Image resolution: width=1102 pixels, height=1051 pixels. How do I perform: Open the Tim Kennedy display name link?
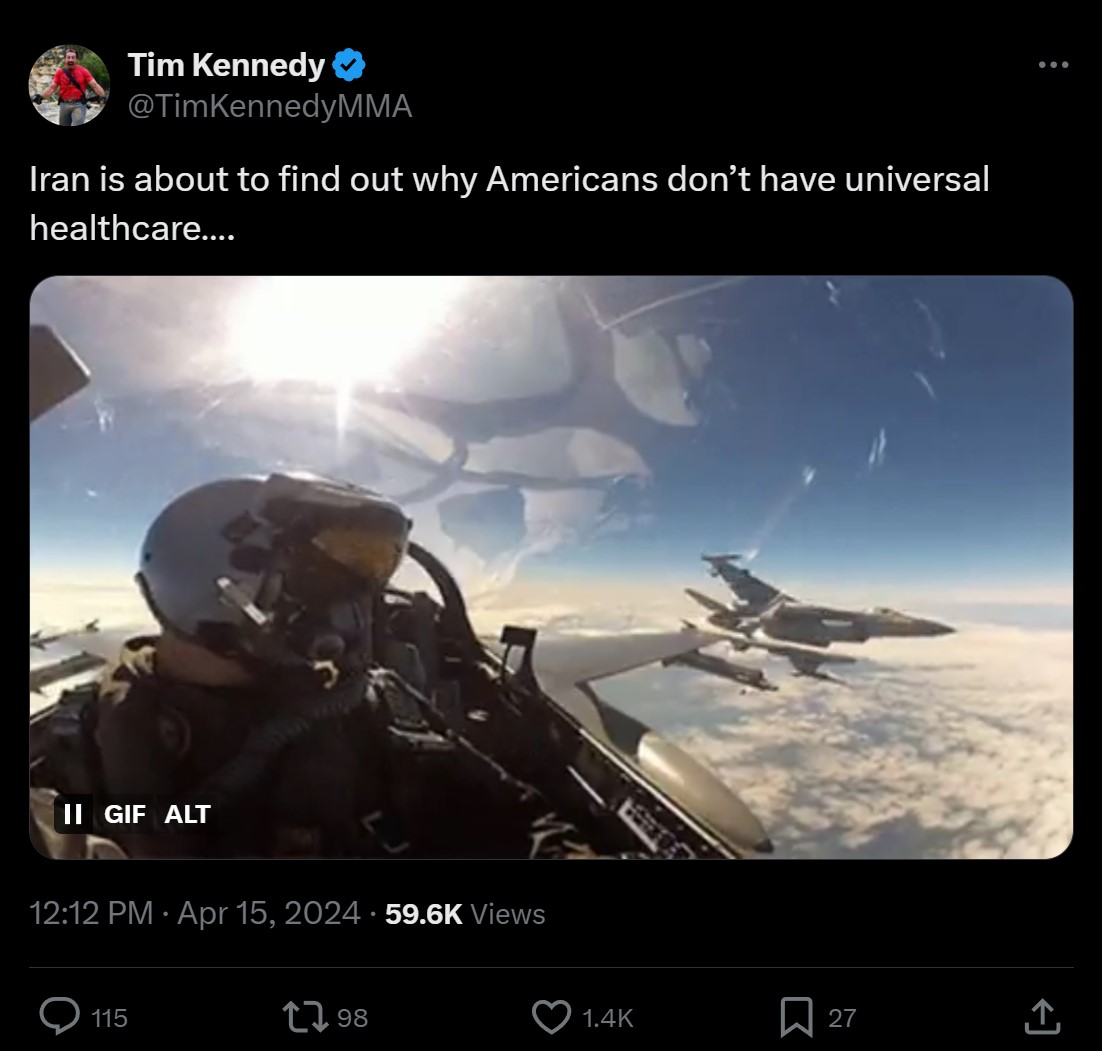tap(226, 65)
